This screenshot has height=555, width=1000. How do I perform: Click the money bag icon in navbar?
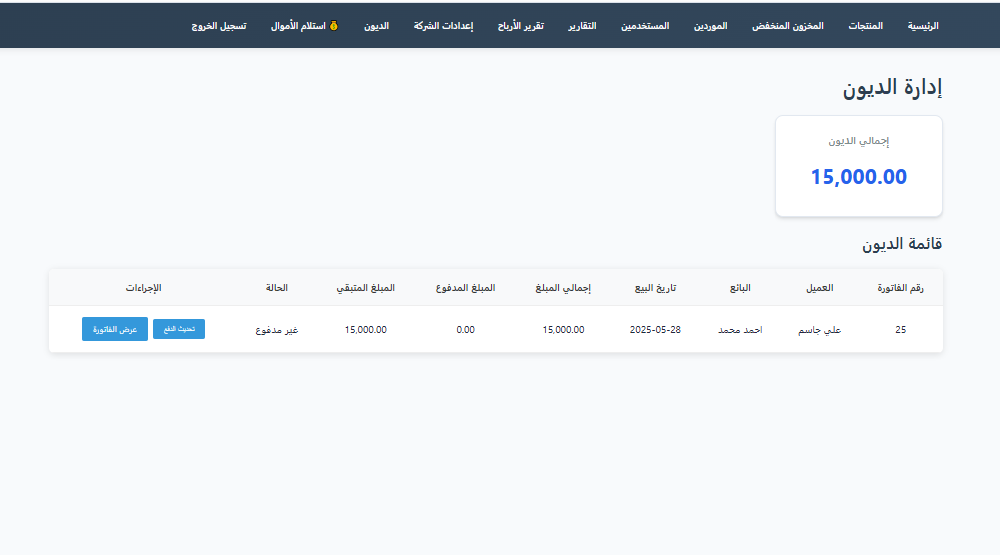334,26
